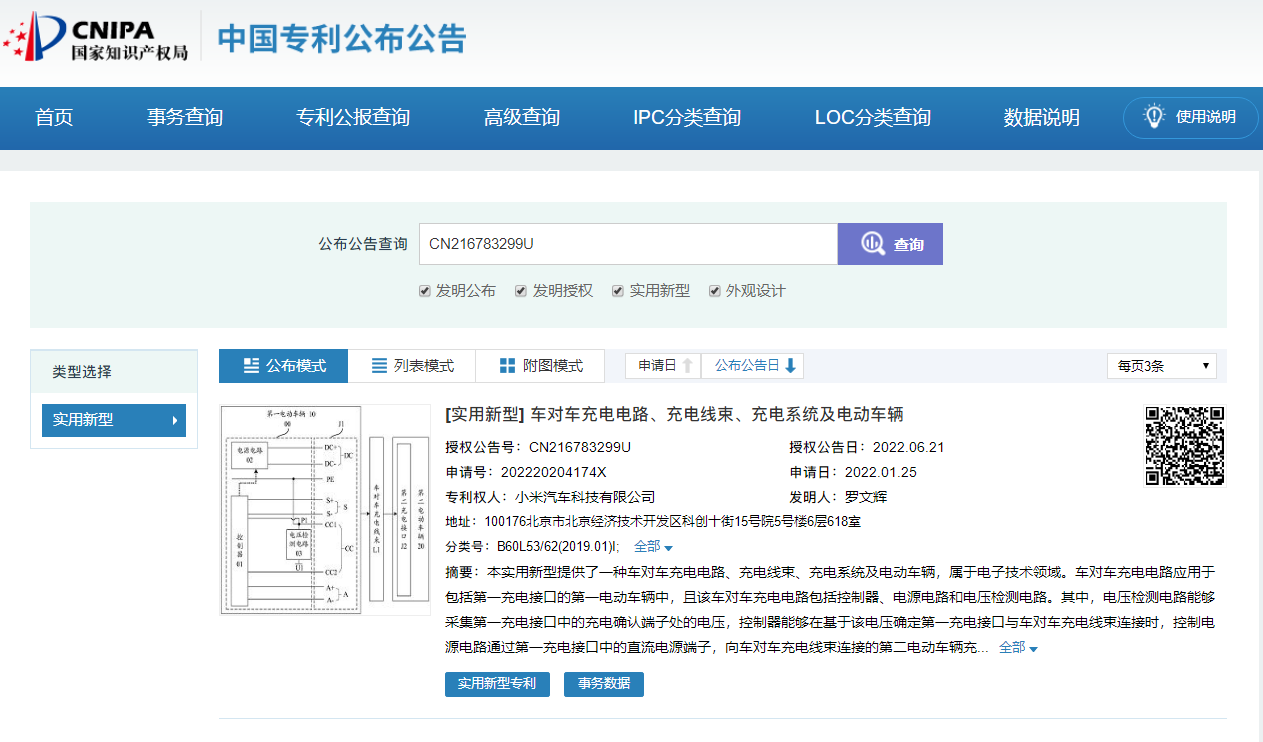Select publication mode view

pos(284,366)
